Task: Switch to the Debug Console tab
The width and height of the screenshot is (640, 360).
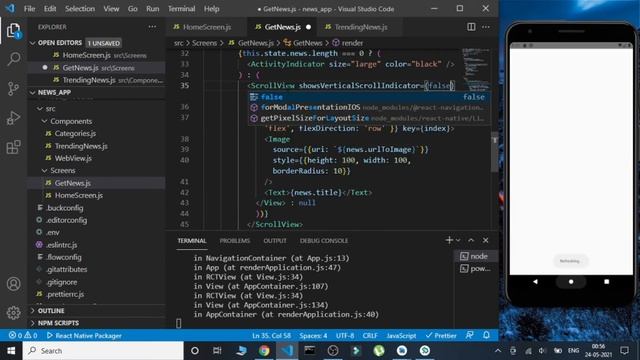Action: coord(324,241)
